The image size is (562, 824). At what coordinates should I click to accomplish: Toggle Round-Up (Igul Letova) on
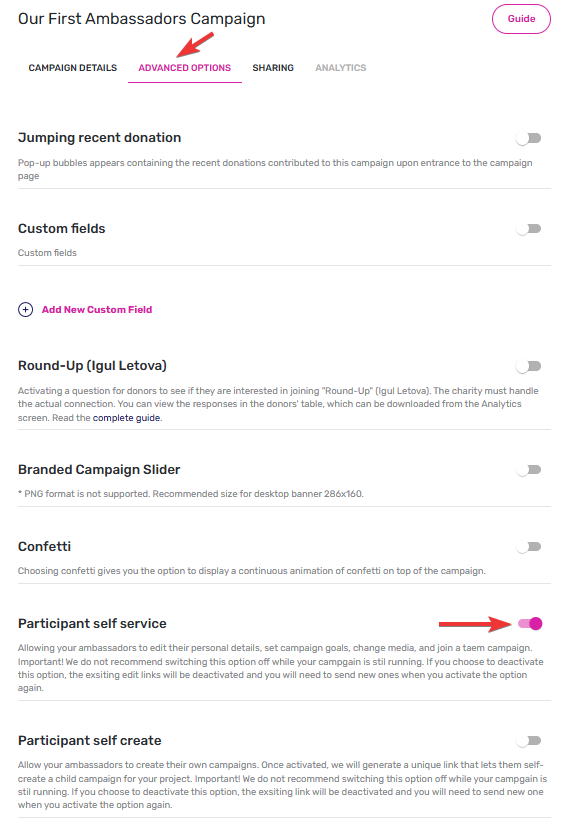pyautogui.click(x=528, y=366)
